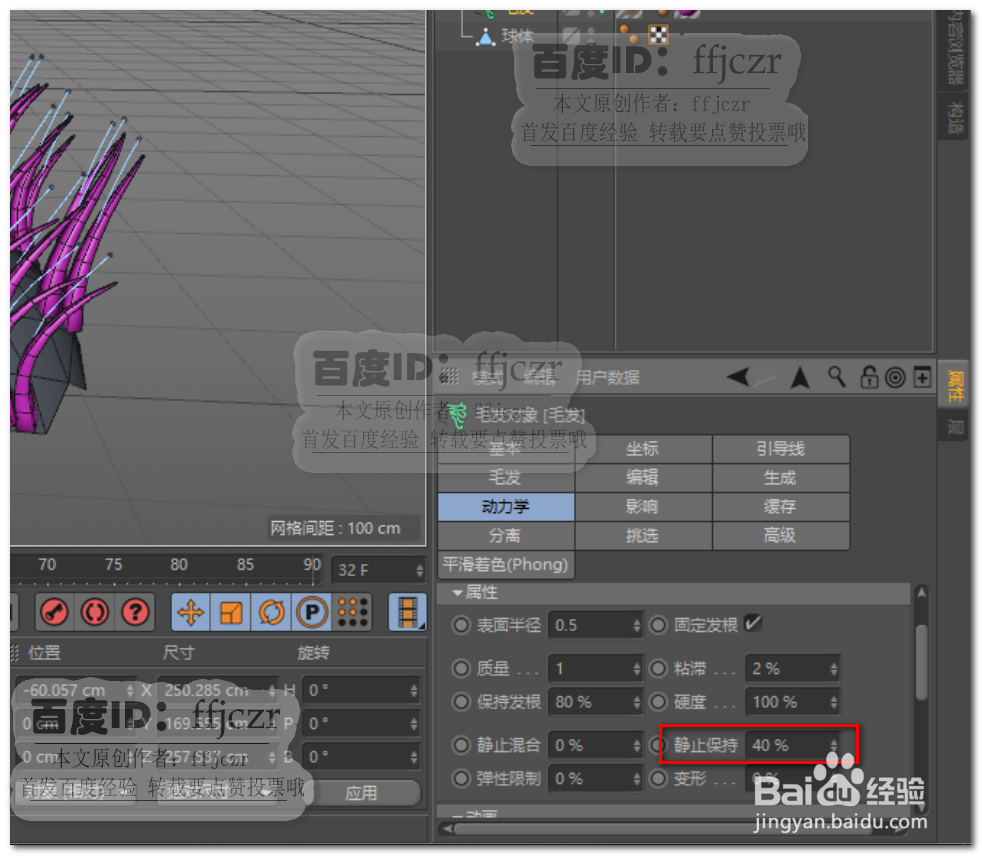This screenshot has height=856, width=982.
Task: Click the green hair object icon next to 毛发对象
Action: coord(458,414)
